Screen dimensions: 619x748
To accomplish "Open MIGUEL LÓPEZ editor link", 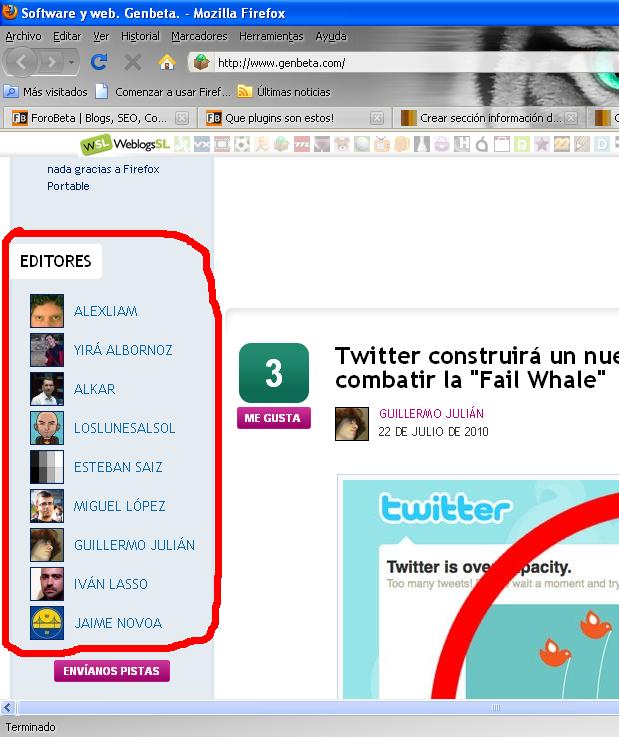I will tap(120, 506).
